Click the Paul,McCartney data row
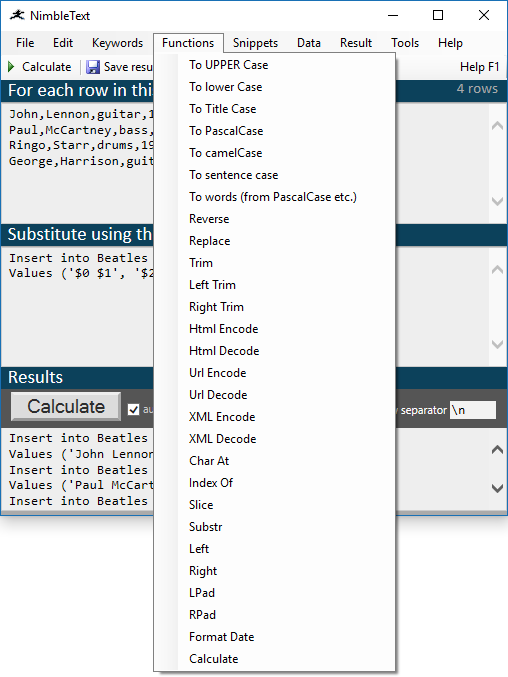 81,130
